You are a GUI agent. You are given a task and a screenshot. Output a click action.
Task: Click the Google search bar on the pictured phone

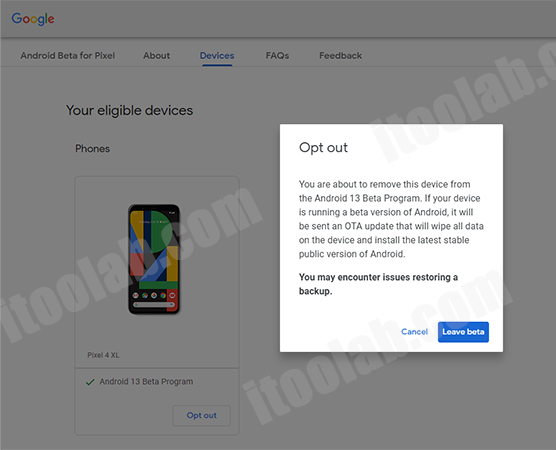point(154,305)
